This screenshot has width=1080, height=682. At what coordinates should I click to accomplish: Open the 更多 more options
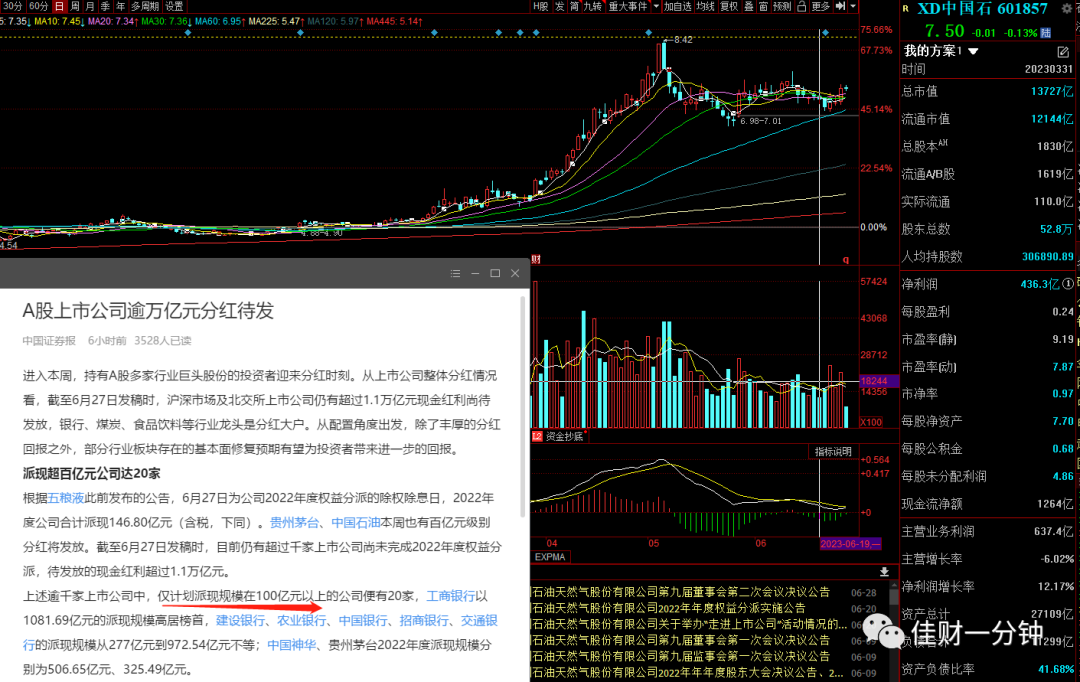820,6
